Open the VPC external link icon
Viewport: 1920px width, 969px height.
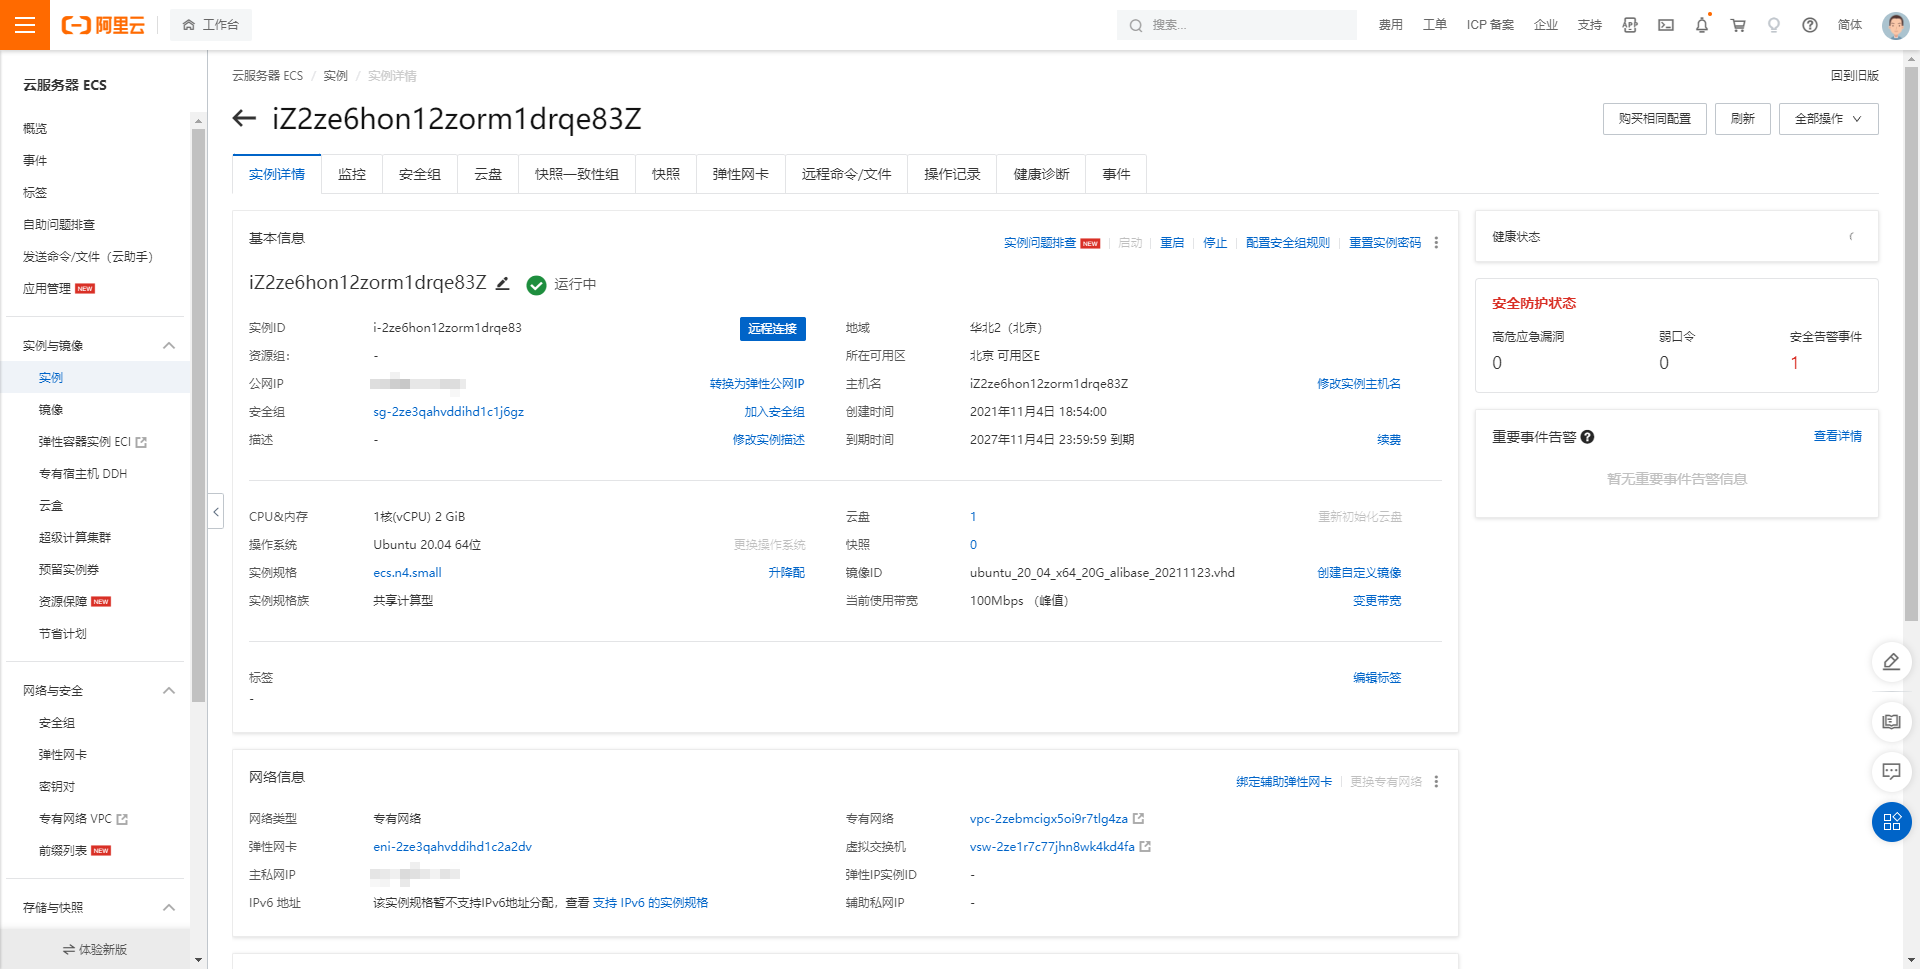pos(1138,819)
